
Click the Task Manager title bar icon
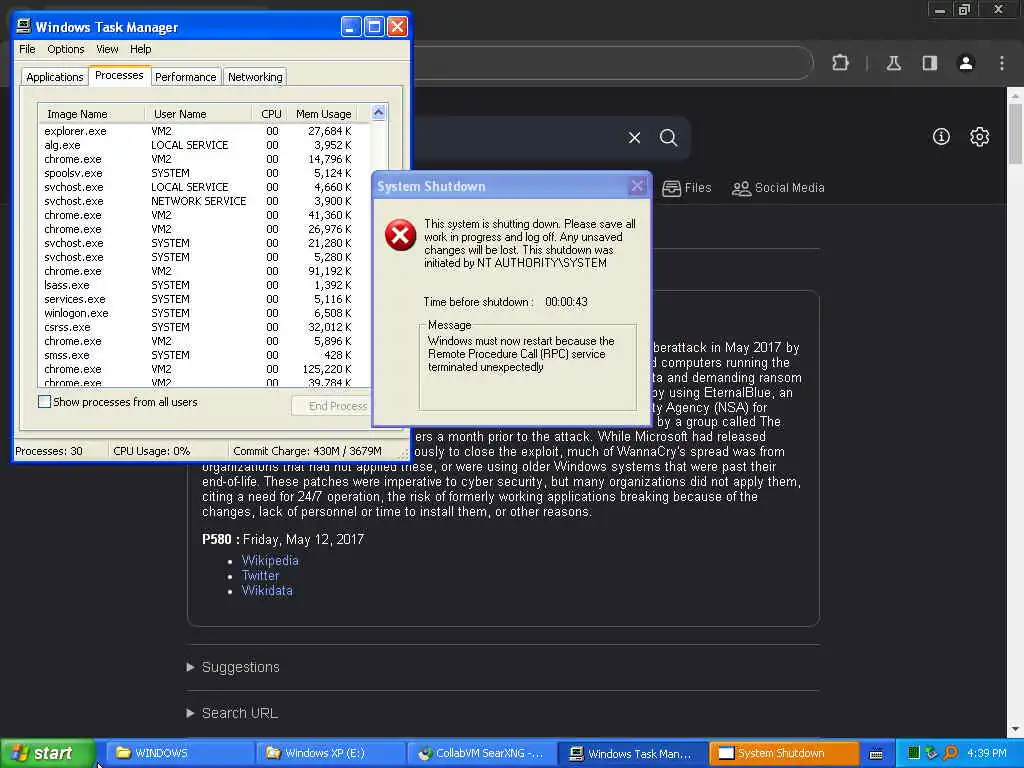tap(24, 26)
